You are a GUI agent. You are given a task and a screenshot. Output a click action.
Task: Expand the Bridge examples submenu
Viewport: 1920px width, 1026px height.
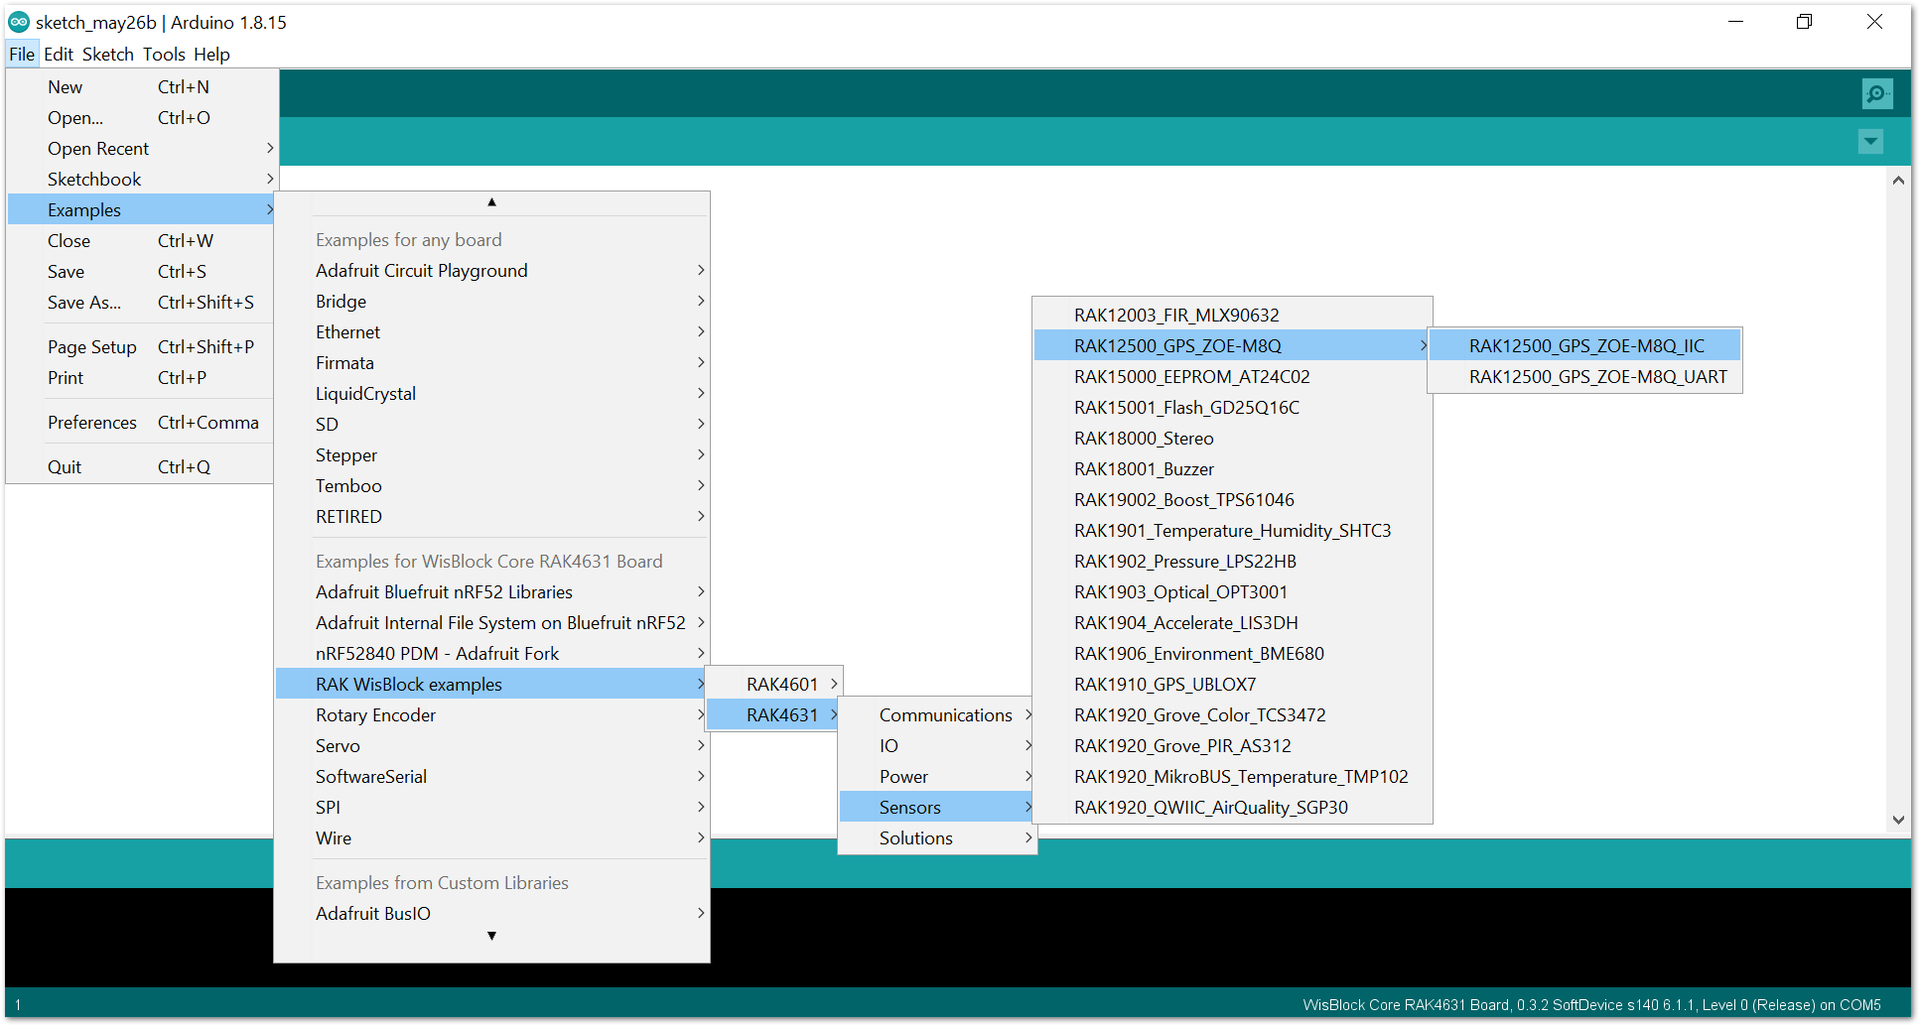(492, 302)
